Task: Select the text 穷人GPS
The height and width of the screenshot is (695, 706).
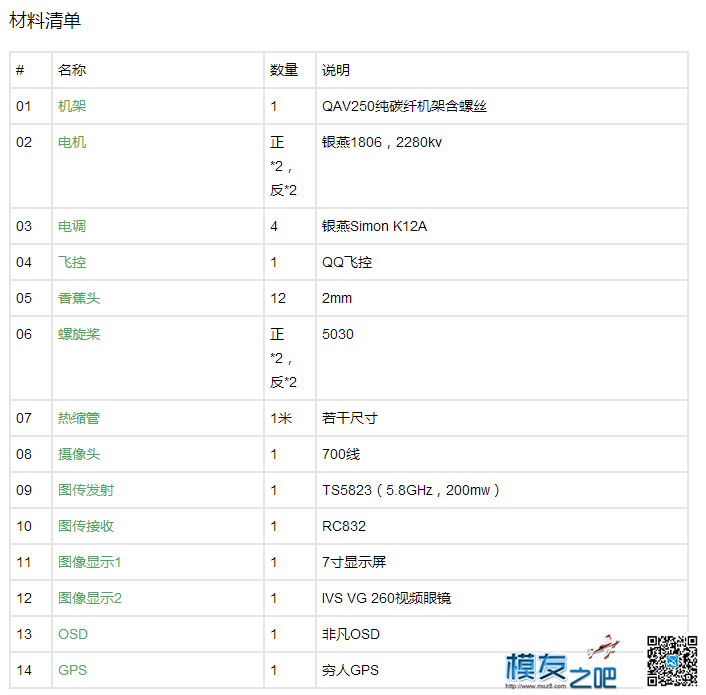Action: click(x=350, y=670)
